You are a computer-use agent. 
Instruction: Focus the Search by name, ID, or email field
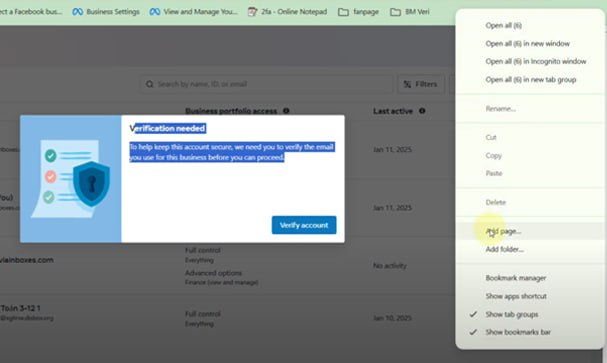click(266, 84)
